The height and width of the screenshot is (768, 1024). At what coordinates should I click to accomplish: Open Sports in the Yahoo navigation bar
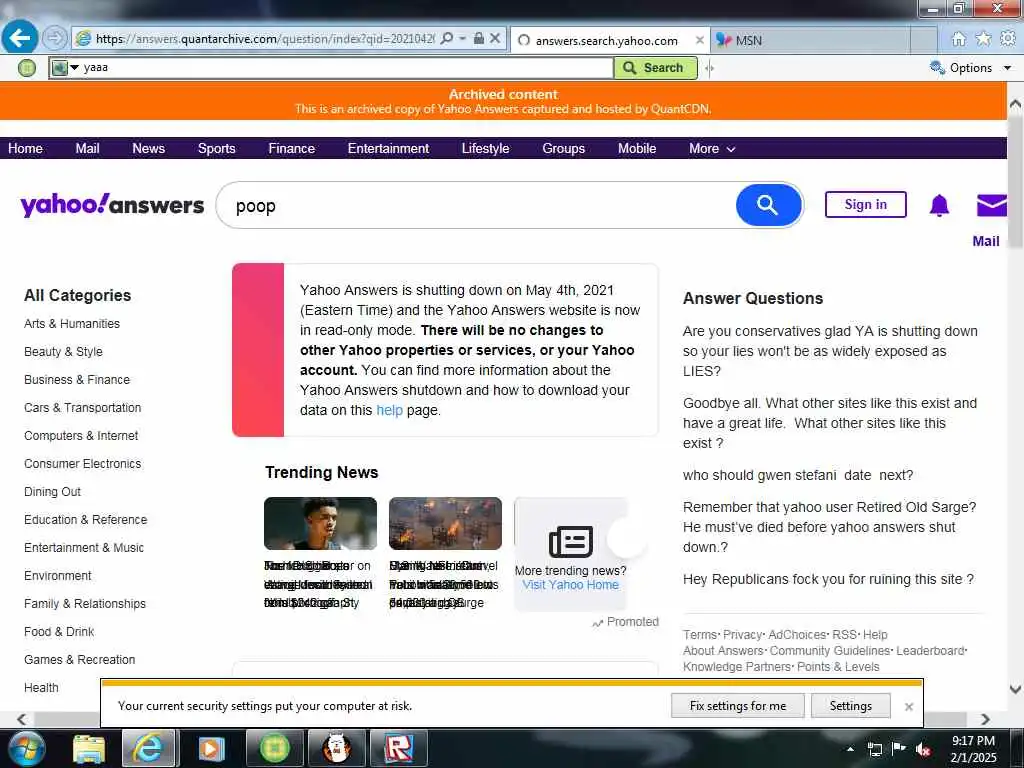tap(216, 149)
